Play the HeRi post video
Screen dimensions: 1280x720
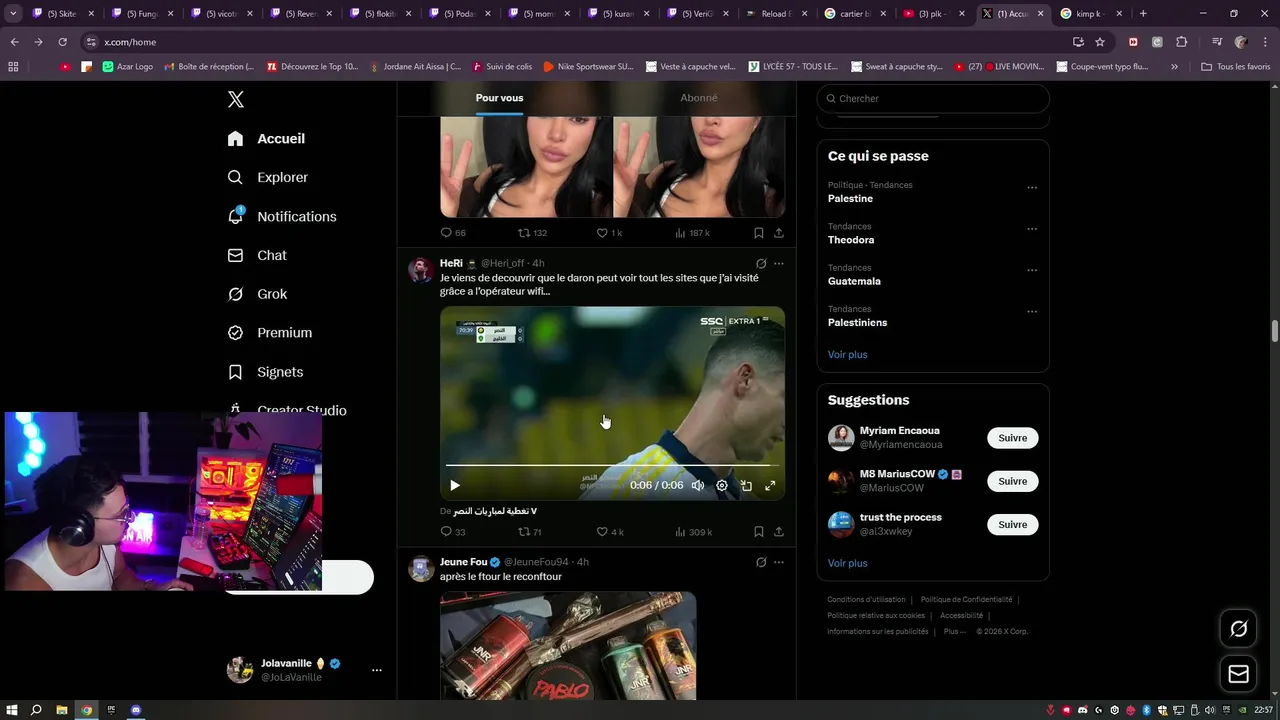click(x=454, y=485)
